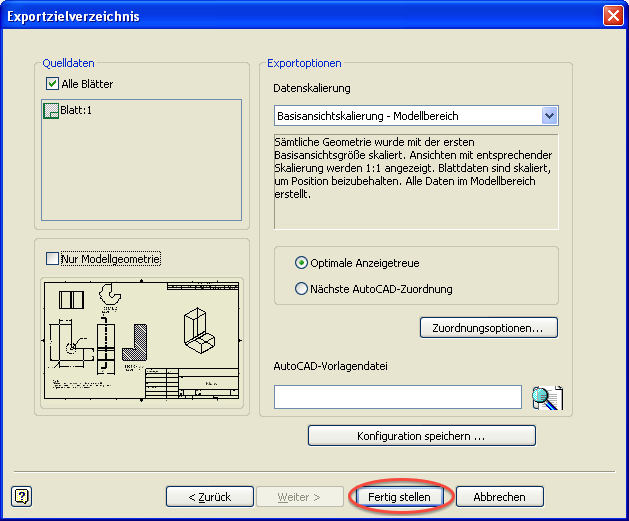Uncheck the Alle Blätter checkbox
Screen dimensions: 629x521
pyautogui.click(x=53, y=84)
